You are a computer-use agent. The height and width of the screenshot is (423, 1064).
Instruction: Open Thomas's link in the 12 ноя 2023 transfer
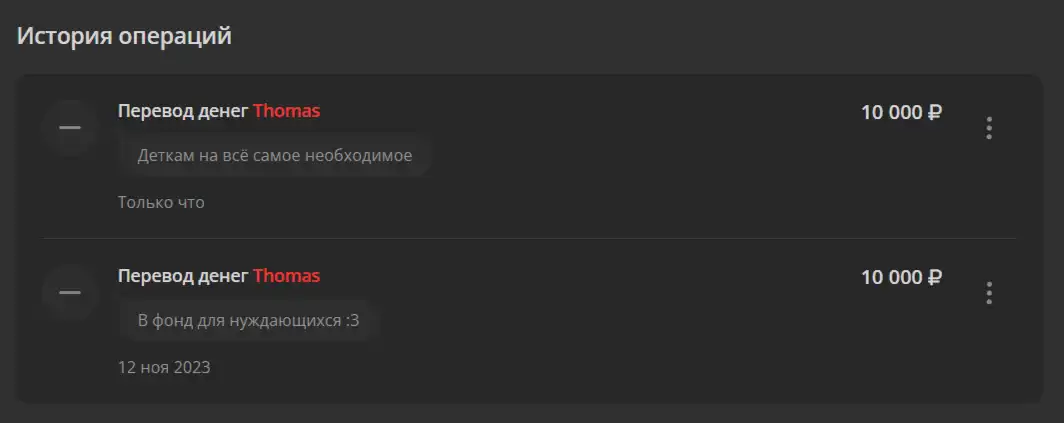286,276
